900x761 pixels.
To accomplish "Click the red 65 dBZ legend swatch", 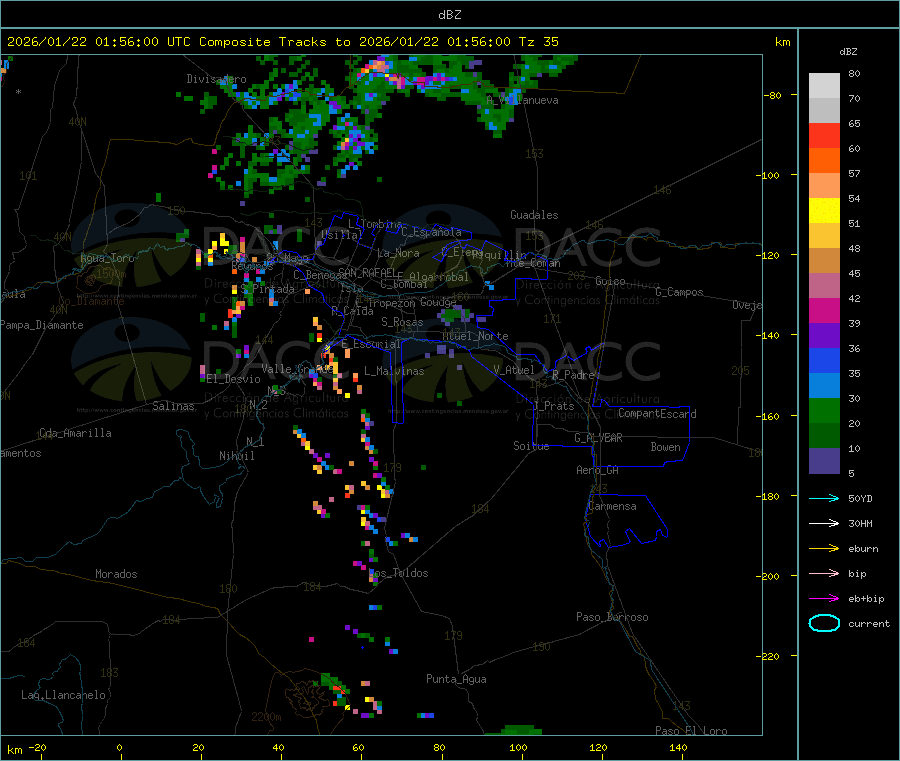I will [x=824, y=136].
